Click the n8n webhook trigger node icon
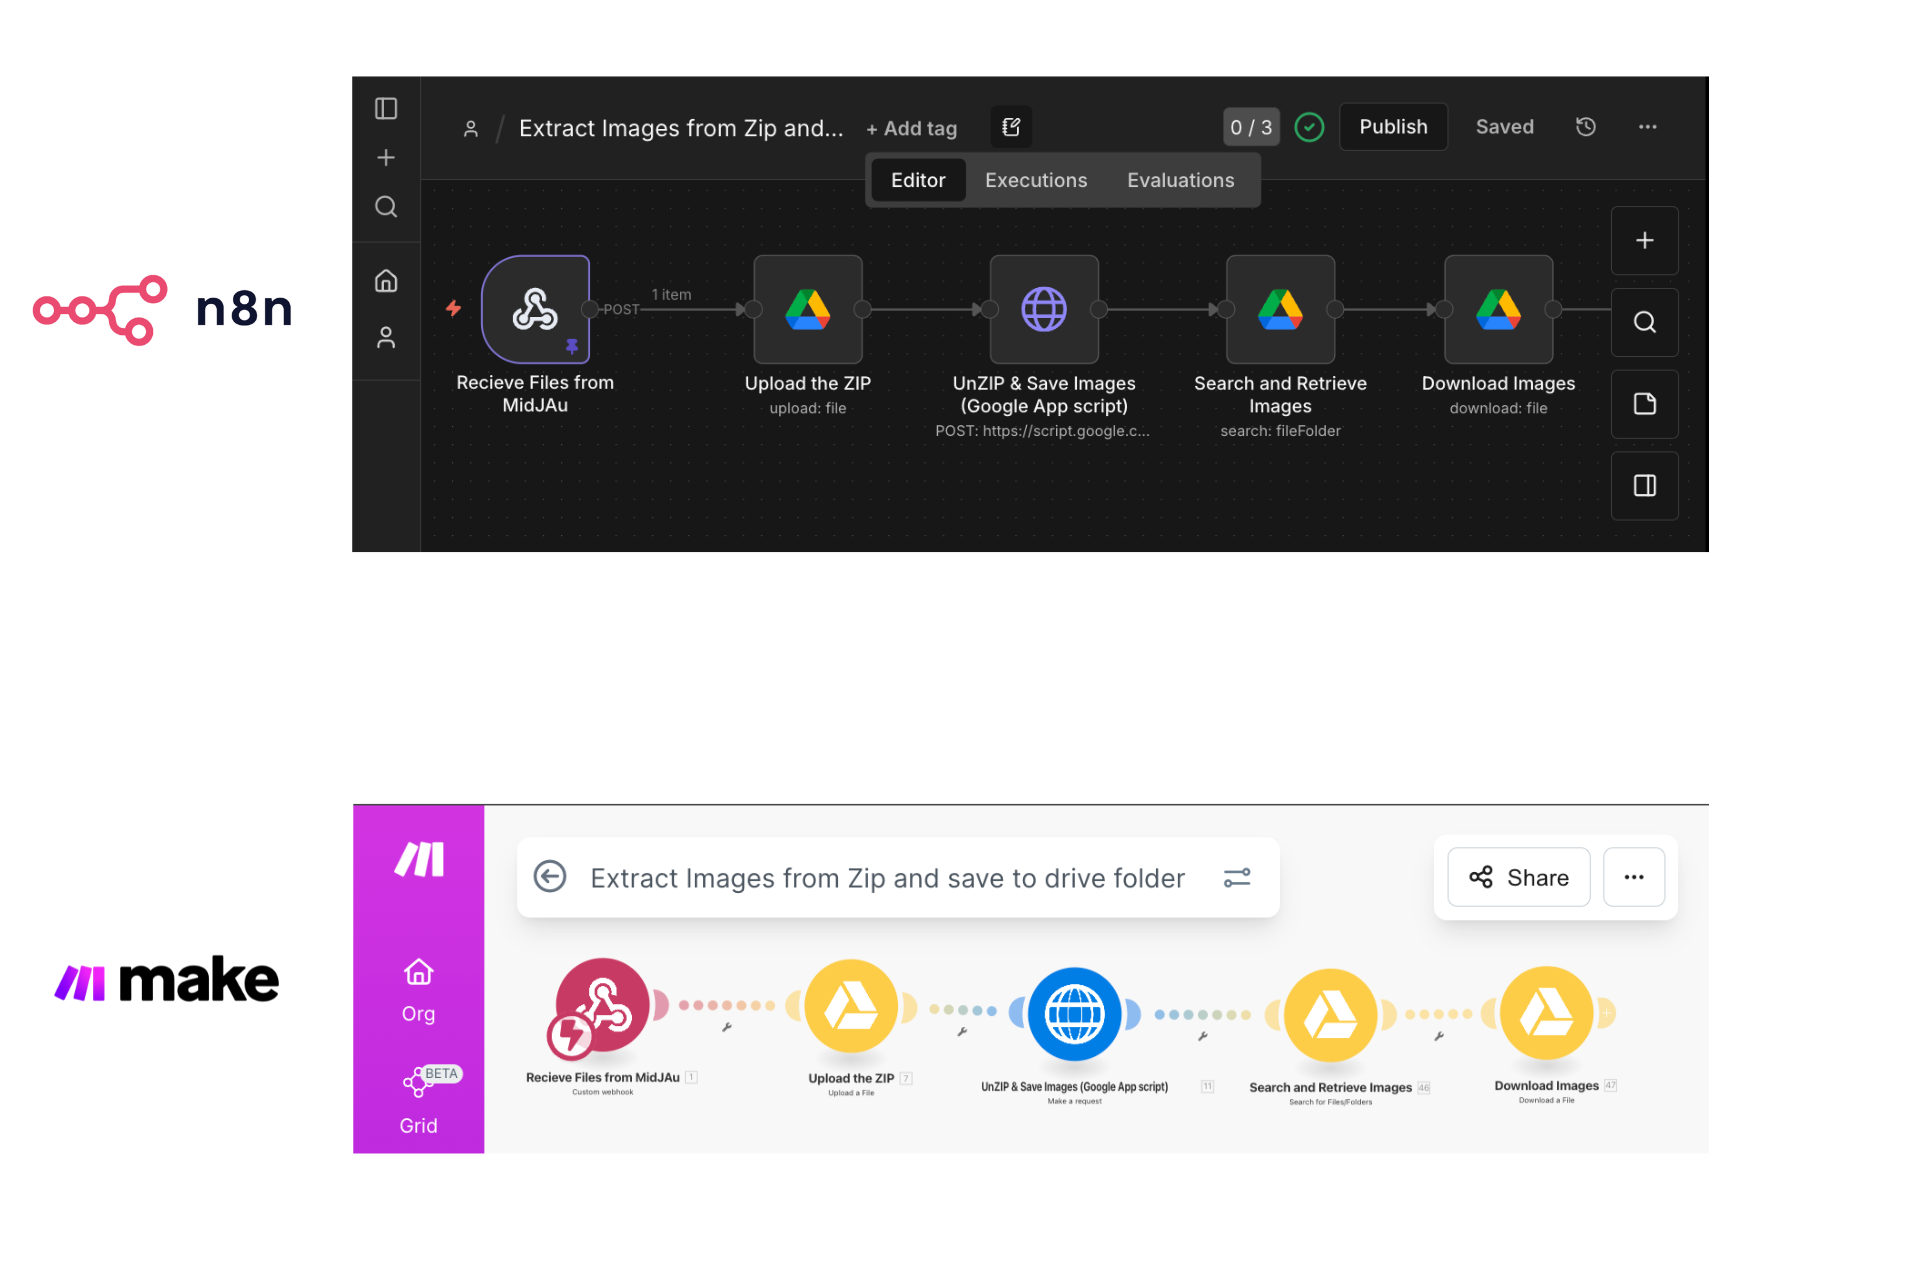The width and height of the screenshot is (1920, 1280). [x=535, y=309]
